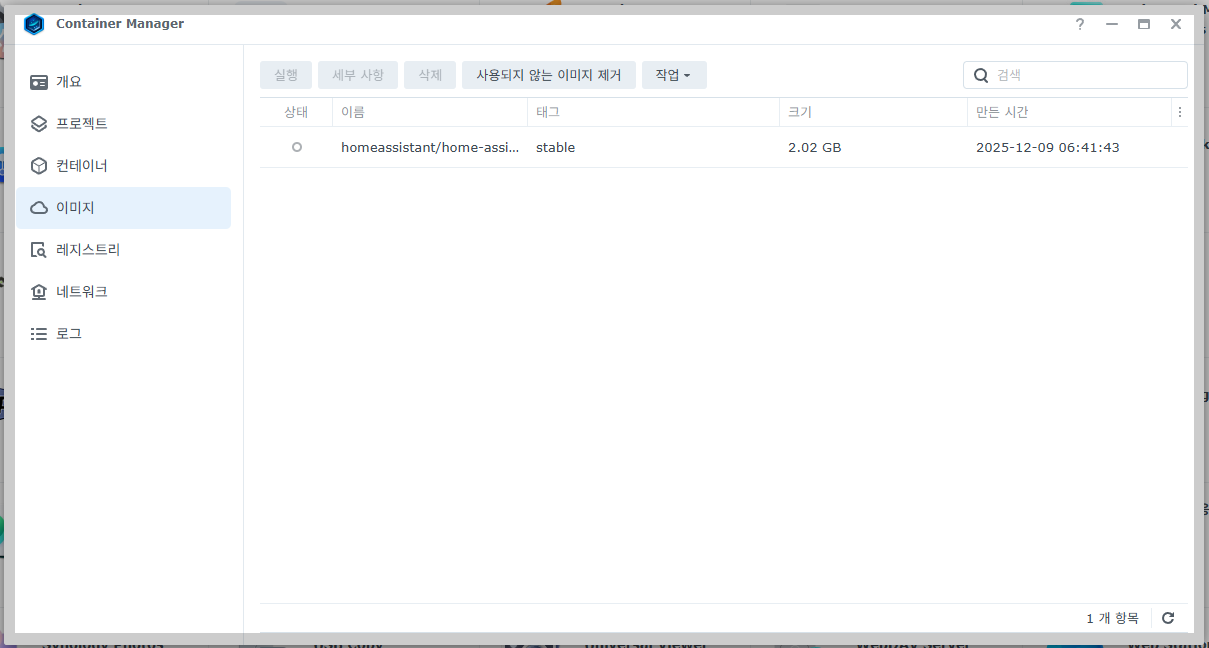Switch to the 컨테이너 section
The height and width of the screenshot is (648, 1209).
(x=124, y=166)
